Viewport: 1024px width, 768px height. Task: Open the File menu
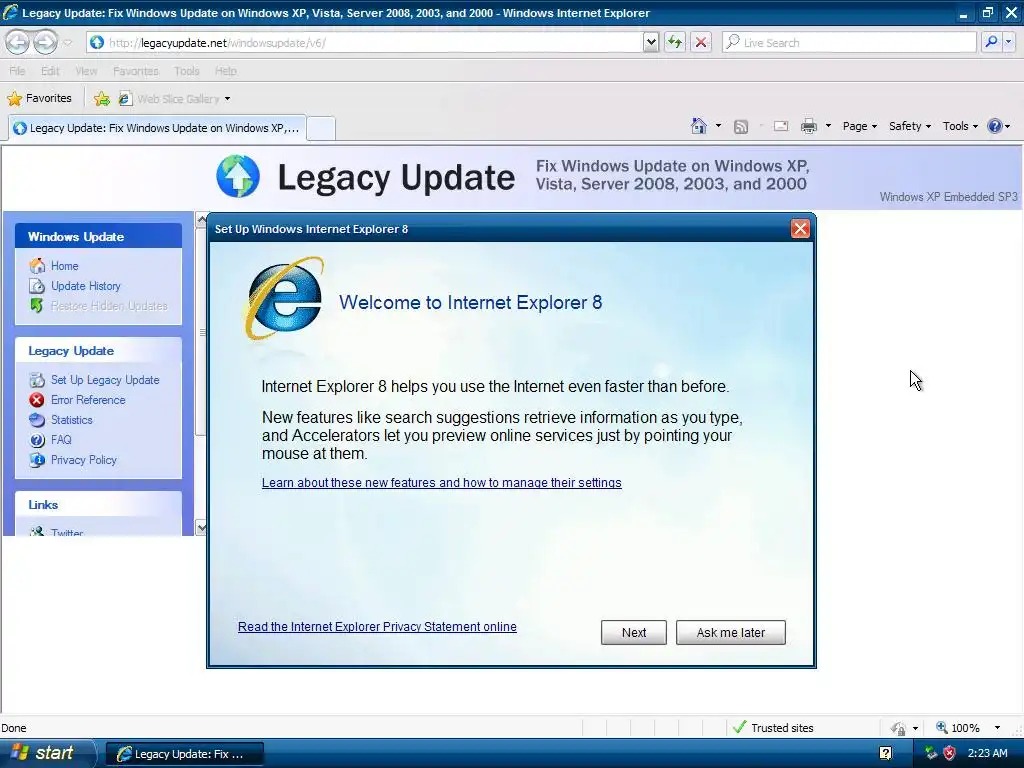point(17,71)
